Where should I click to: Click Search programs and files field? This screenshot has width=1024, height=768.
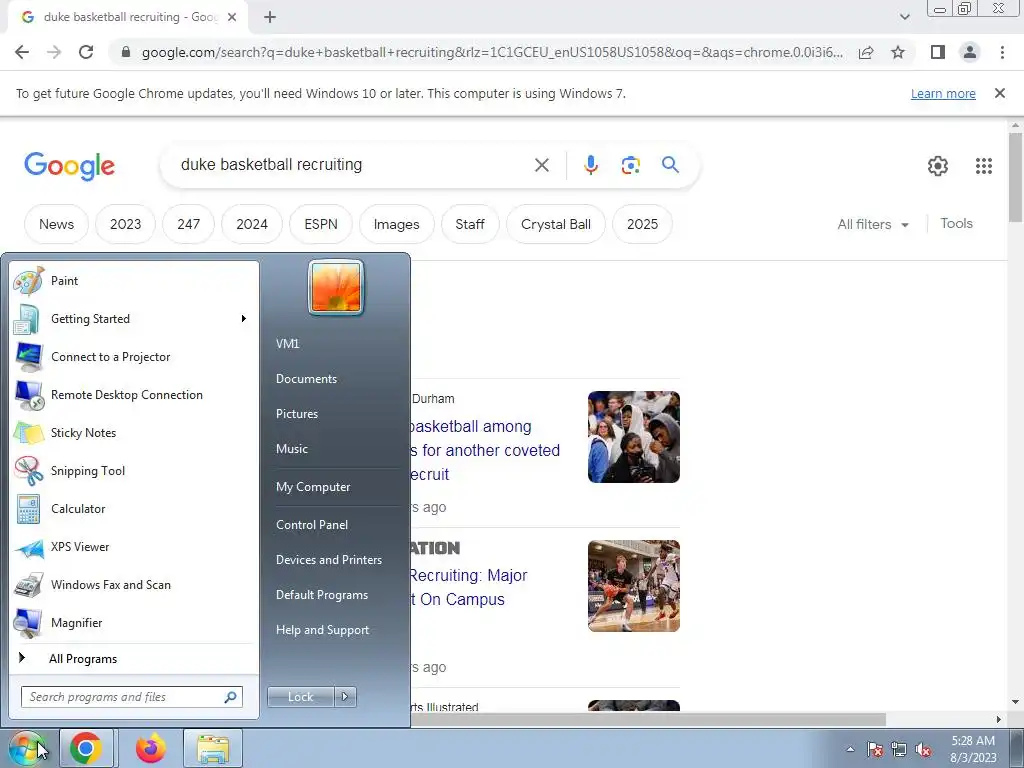point(131,697)
